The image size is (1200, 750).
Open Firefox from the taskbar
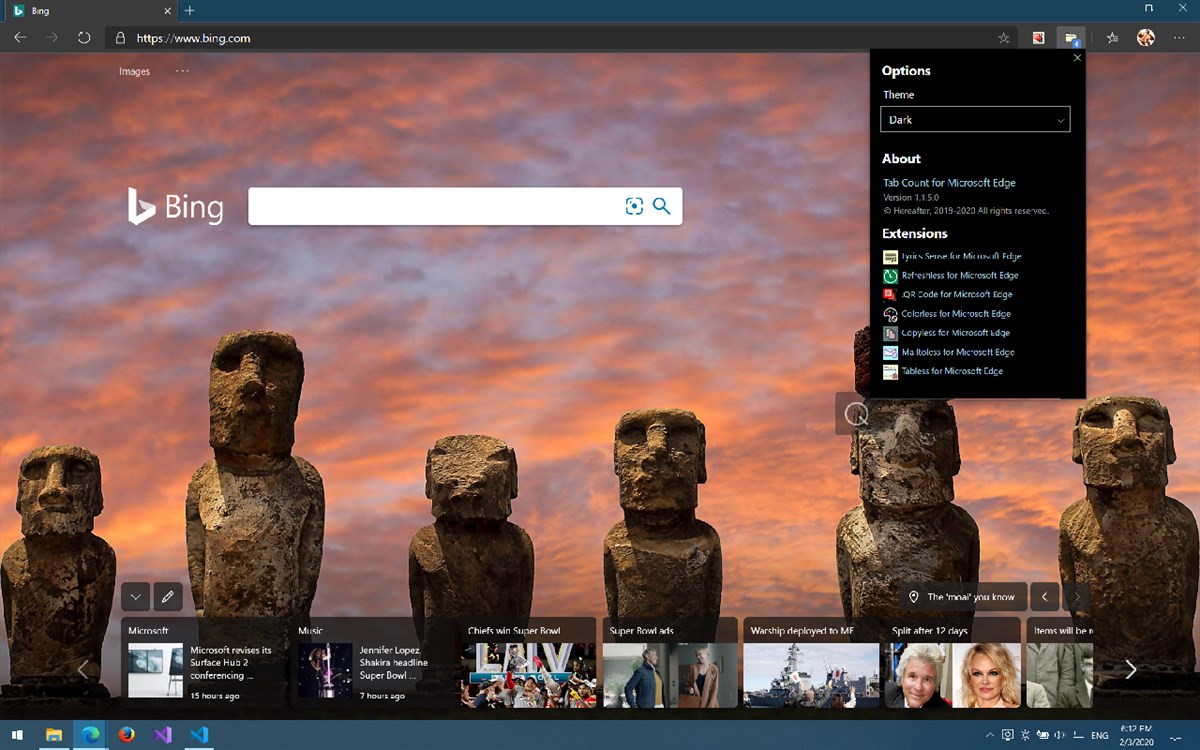point(126,735)
